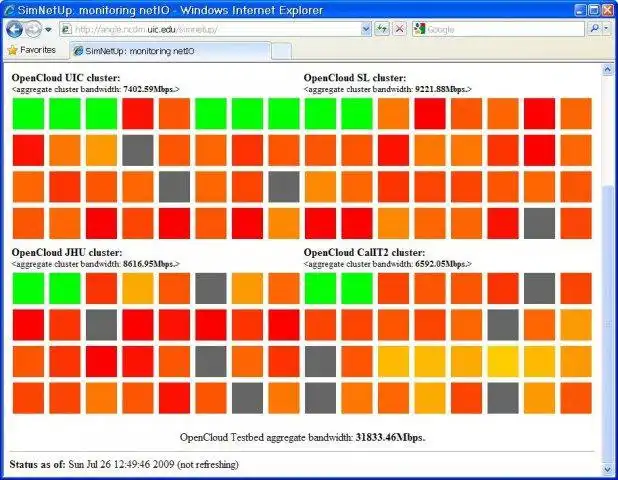Click the Google icon in search box
Image resolution: width=618 pixels, height=480 pixels.
419,29
